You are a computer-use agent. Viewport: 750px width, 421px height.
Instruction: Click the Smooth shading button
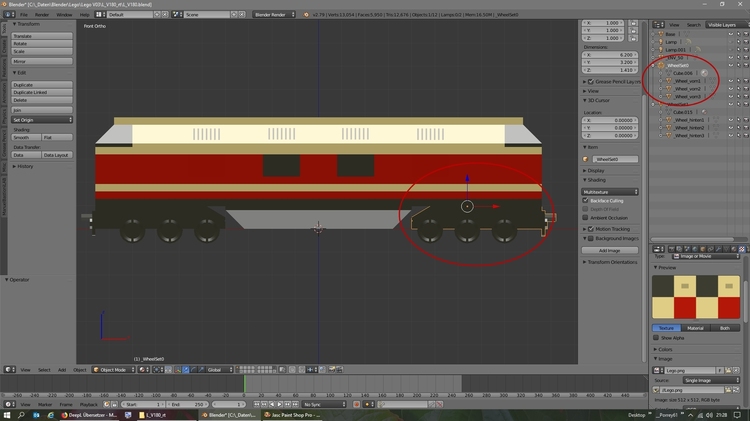click(26, 137)
